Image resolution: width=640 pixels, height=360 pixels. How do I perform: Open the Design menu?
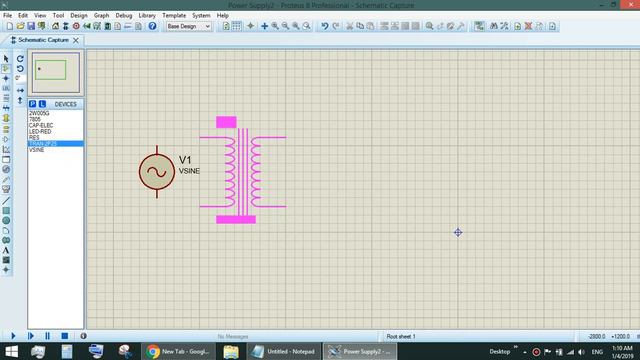coord(79,16)
